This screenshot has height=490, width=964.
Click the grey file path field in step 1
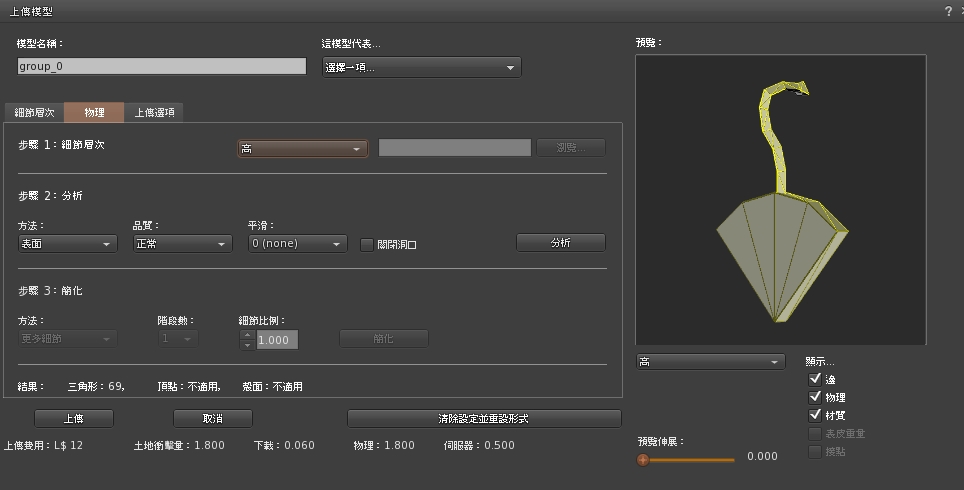[x=454, y=148]
